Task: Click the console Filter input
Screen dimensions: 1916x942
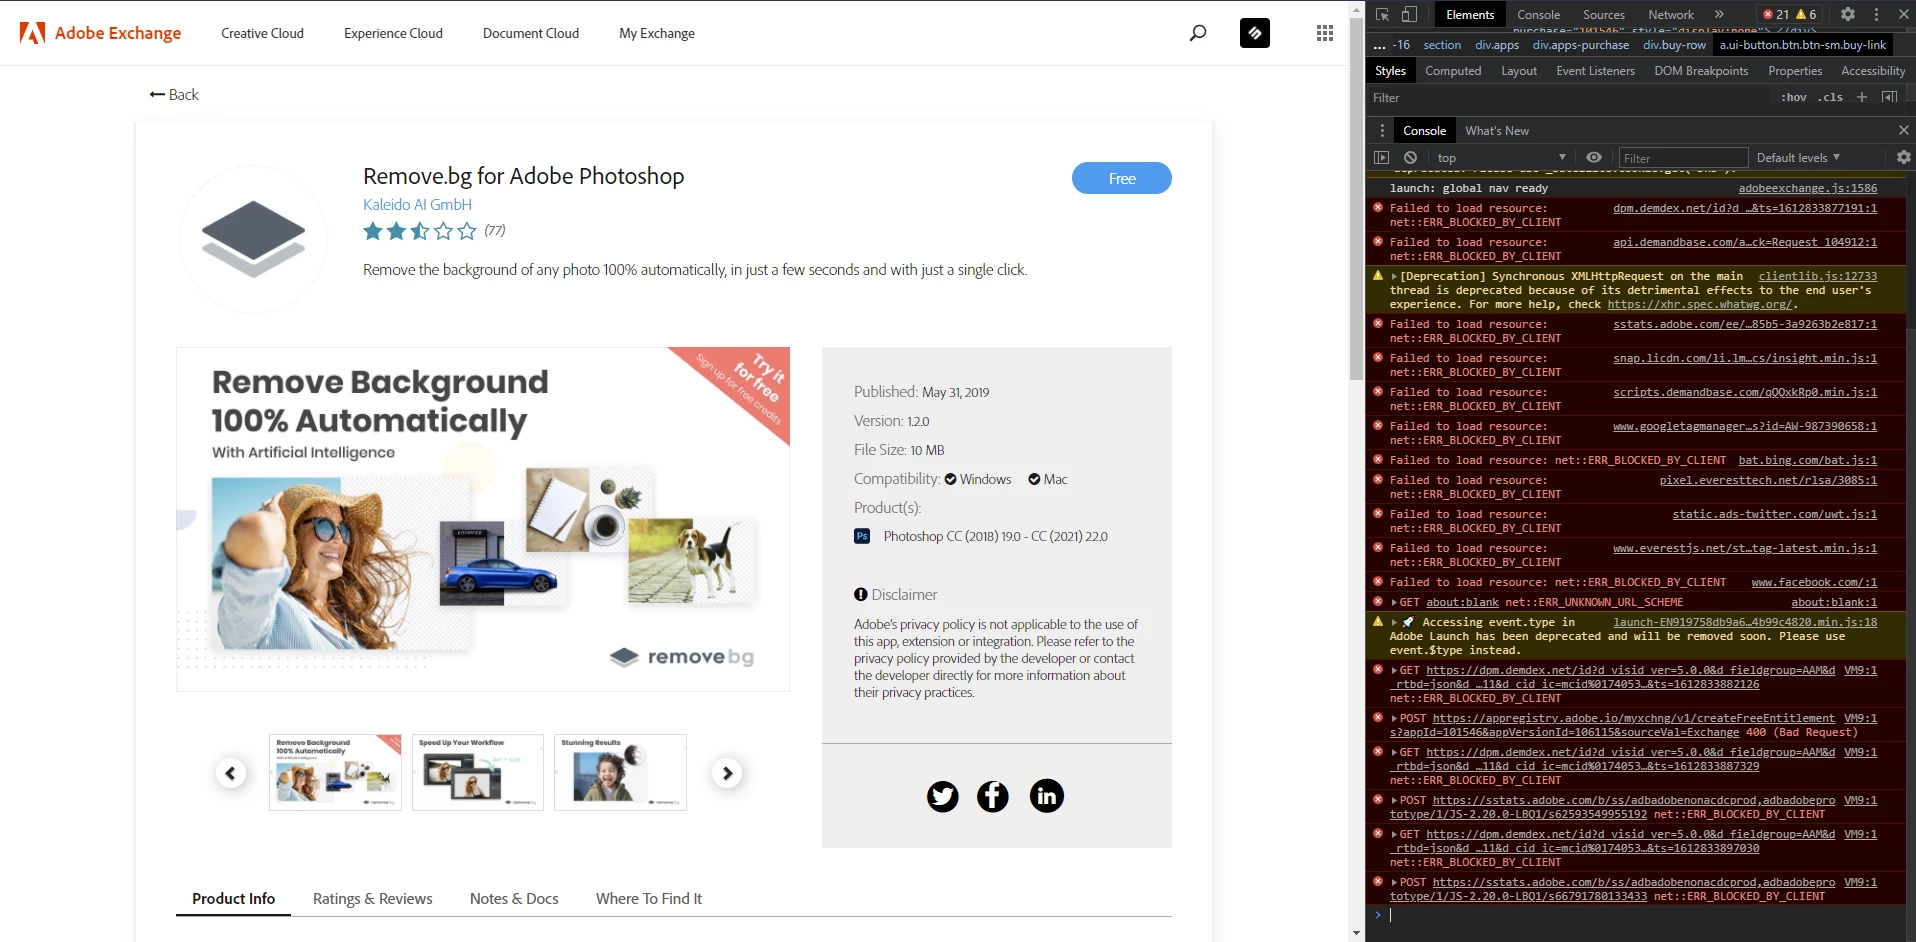Action: coord(1683,158)
